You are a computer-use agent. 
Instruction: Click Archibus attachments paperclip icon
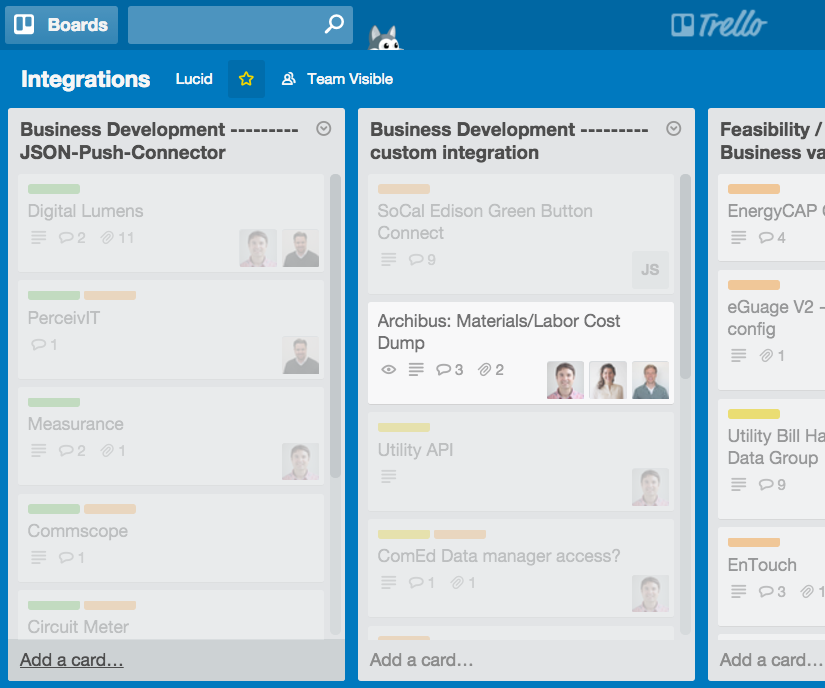coord(485,369)
